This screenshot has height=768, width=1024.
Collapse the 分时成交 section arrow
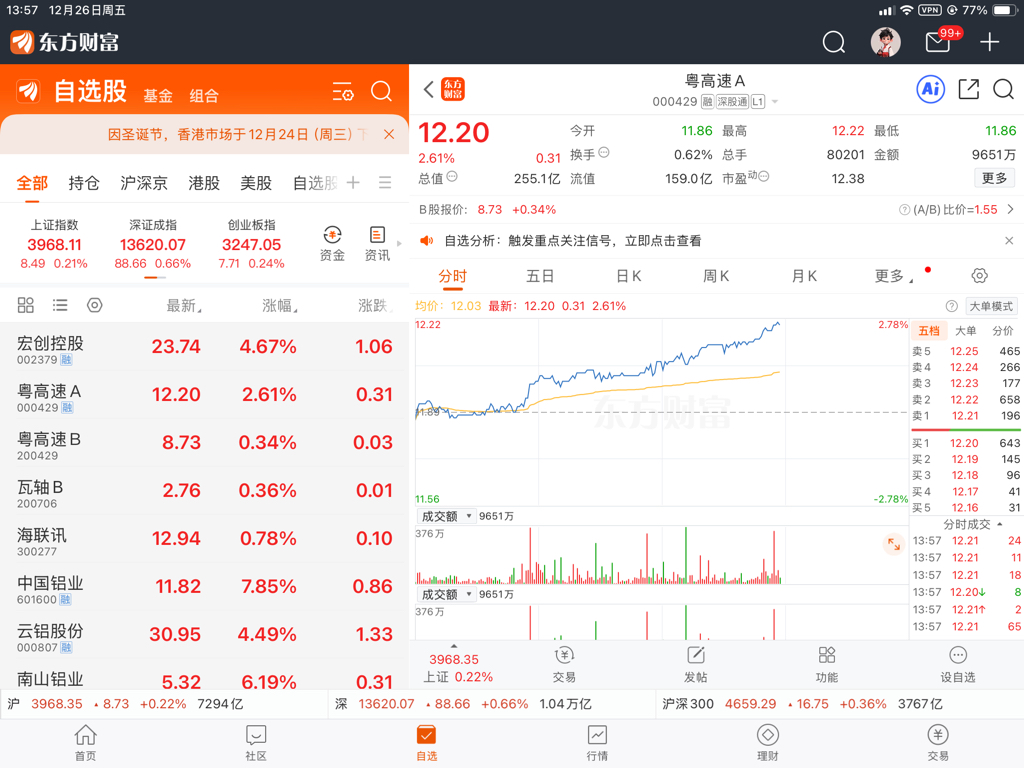[999, 524]
